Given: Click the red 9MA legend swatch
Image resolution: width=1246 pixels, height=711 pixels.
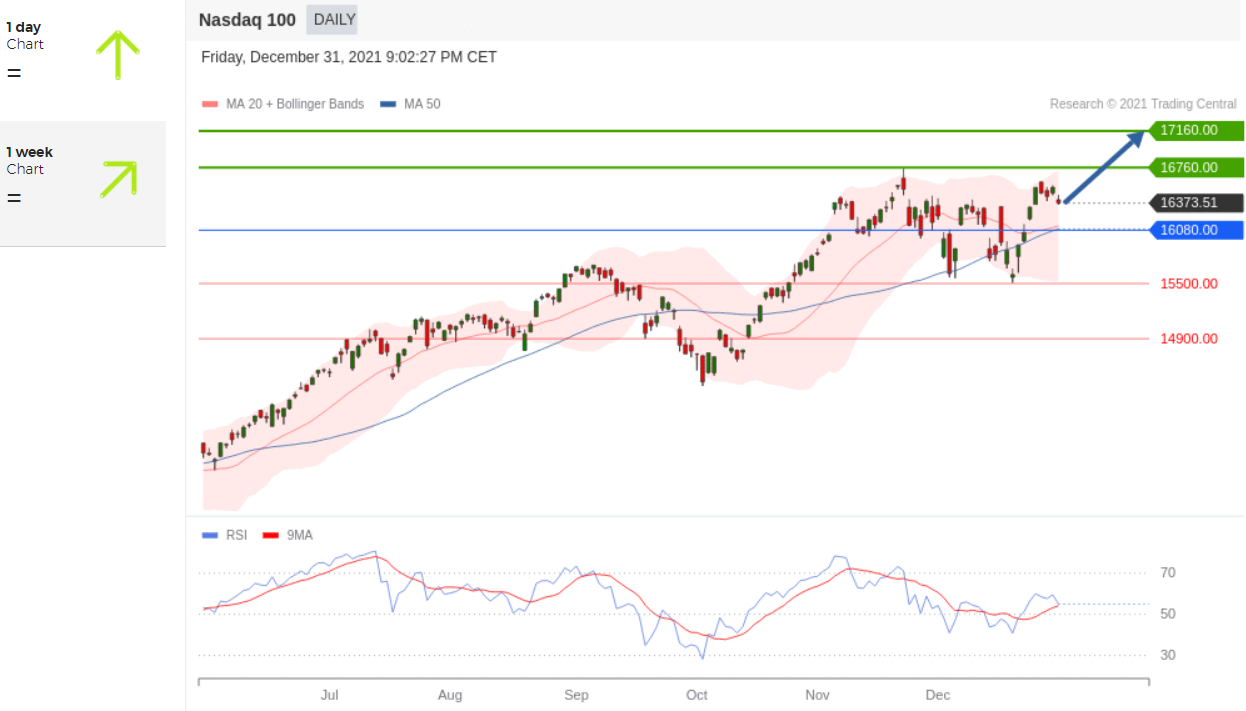Looking at the screenshot, I should coord(269,535).
